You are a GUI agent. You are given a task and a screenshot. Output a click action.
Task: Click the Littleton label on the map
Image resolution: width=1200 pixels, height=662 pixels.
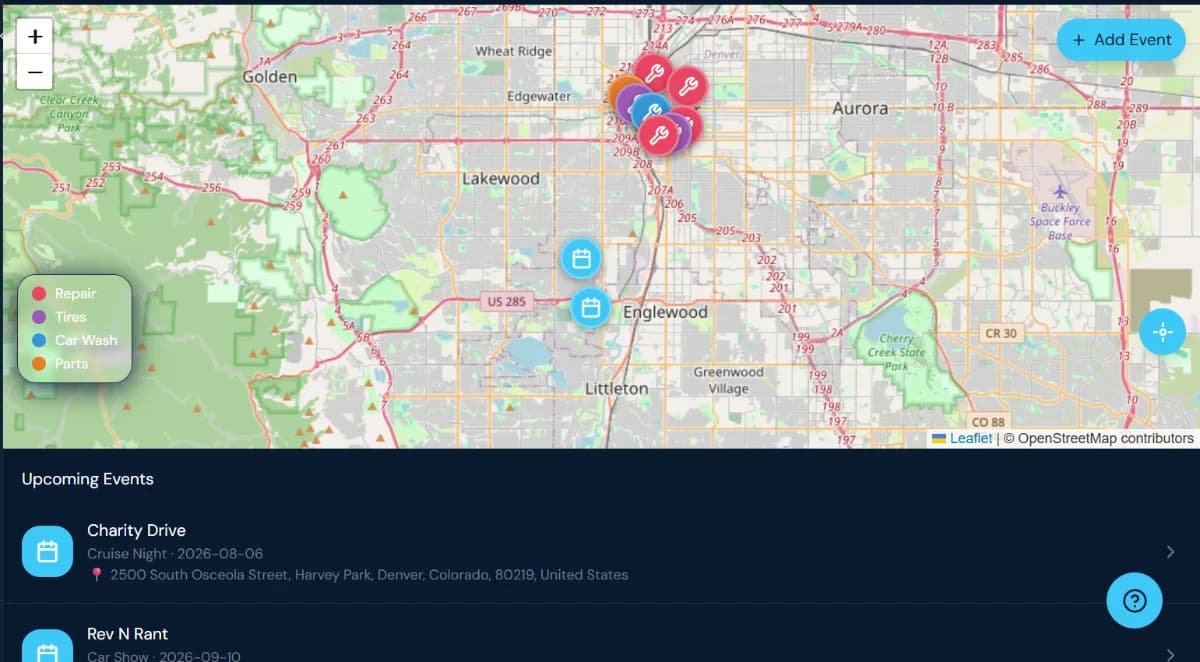coord(616,388)
